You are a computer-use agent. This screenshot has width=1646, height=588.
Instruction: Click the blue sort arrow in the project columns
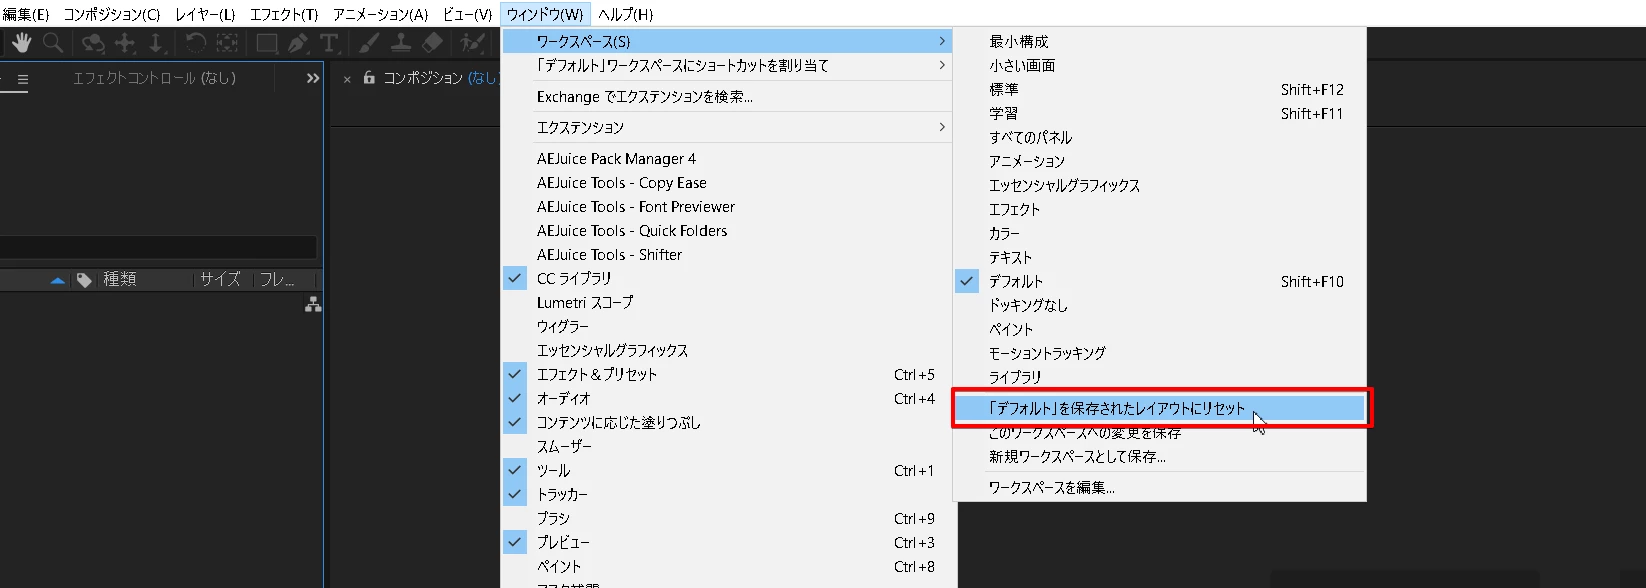[x=57, y=281]
